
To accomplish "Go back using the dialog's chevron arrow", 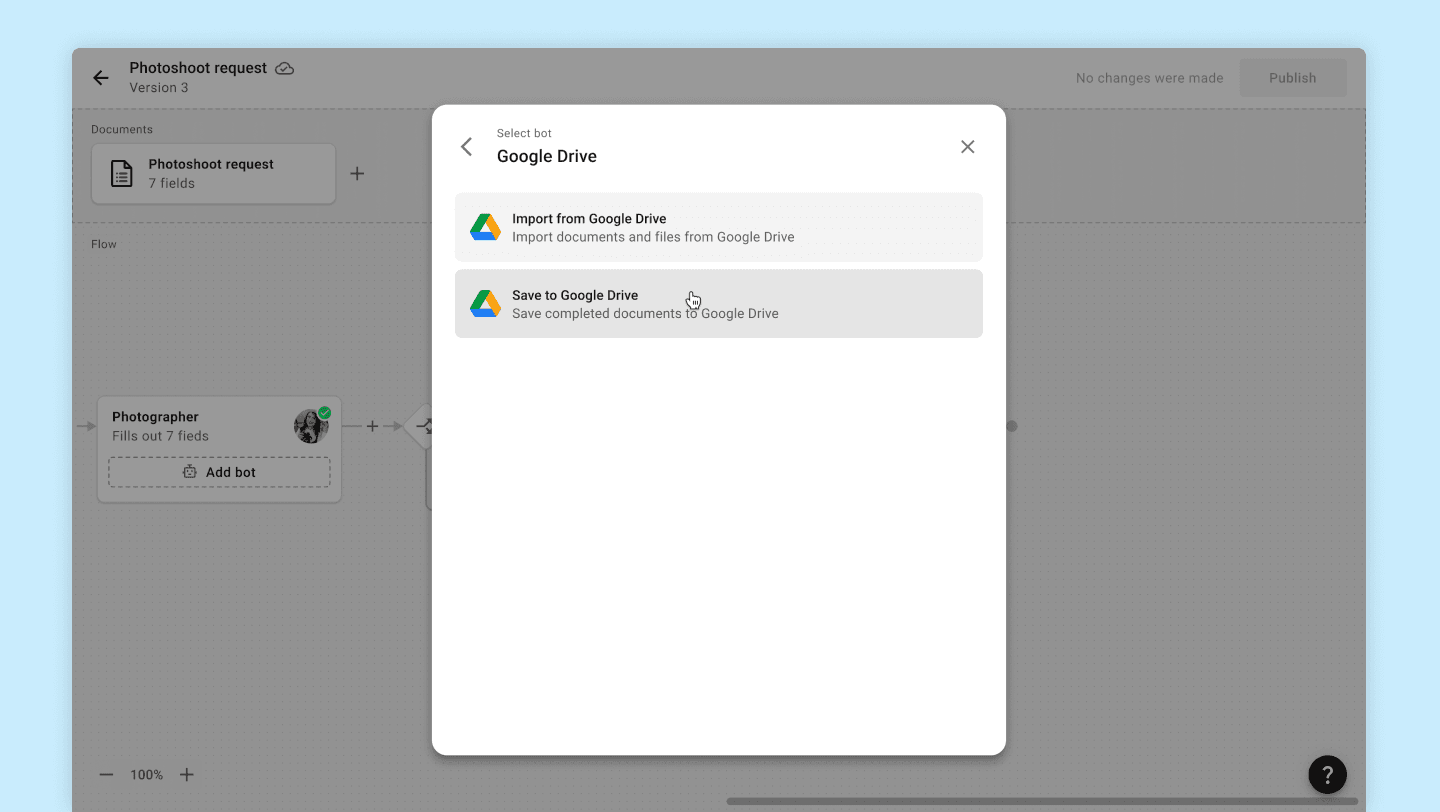I will pos(466,147).
